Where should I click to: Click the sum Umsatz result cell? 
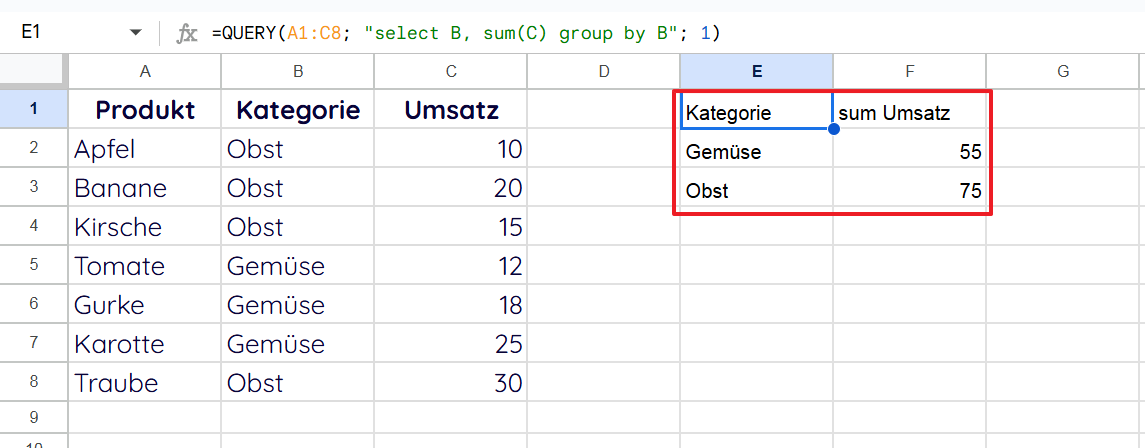pos(909,113)
